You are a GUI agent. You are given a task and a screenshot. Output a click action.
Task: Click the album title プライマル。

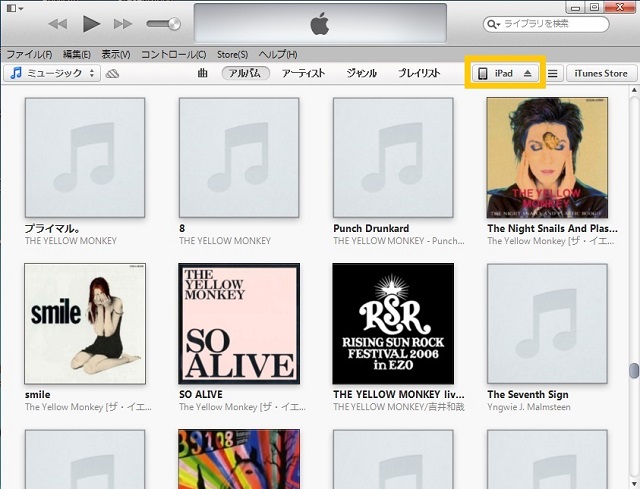pyautogui.click(x=51, y=229)
